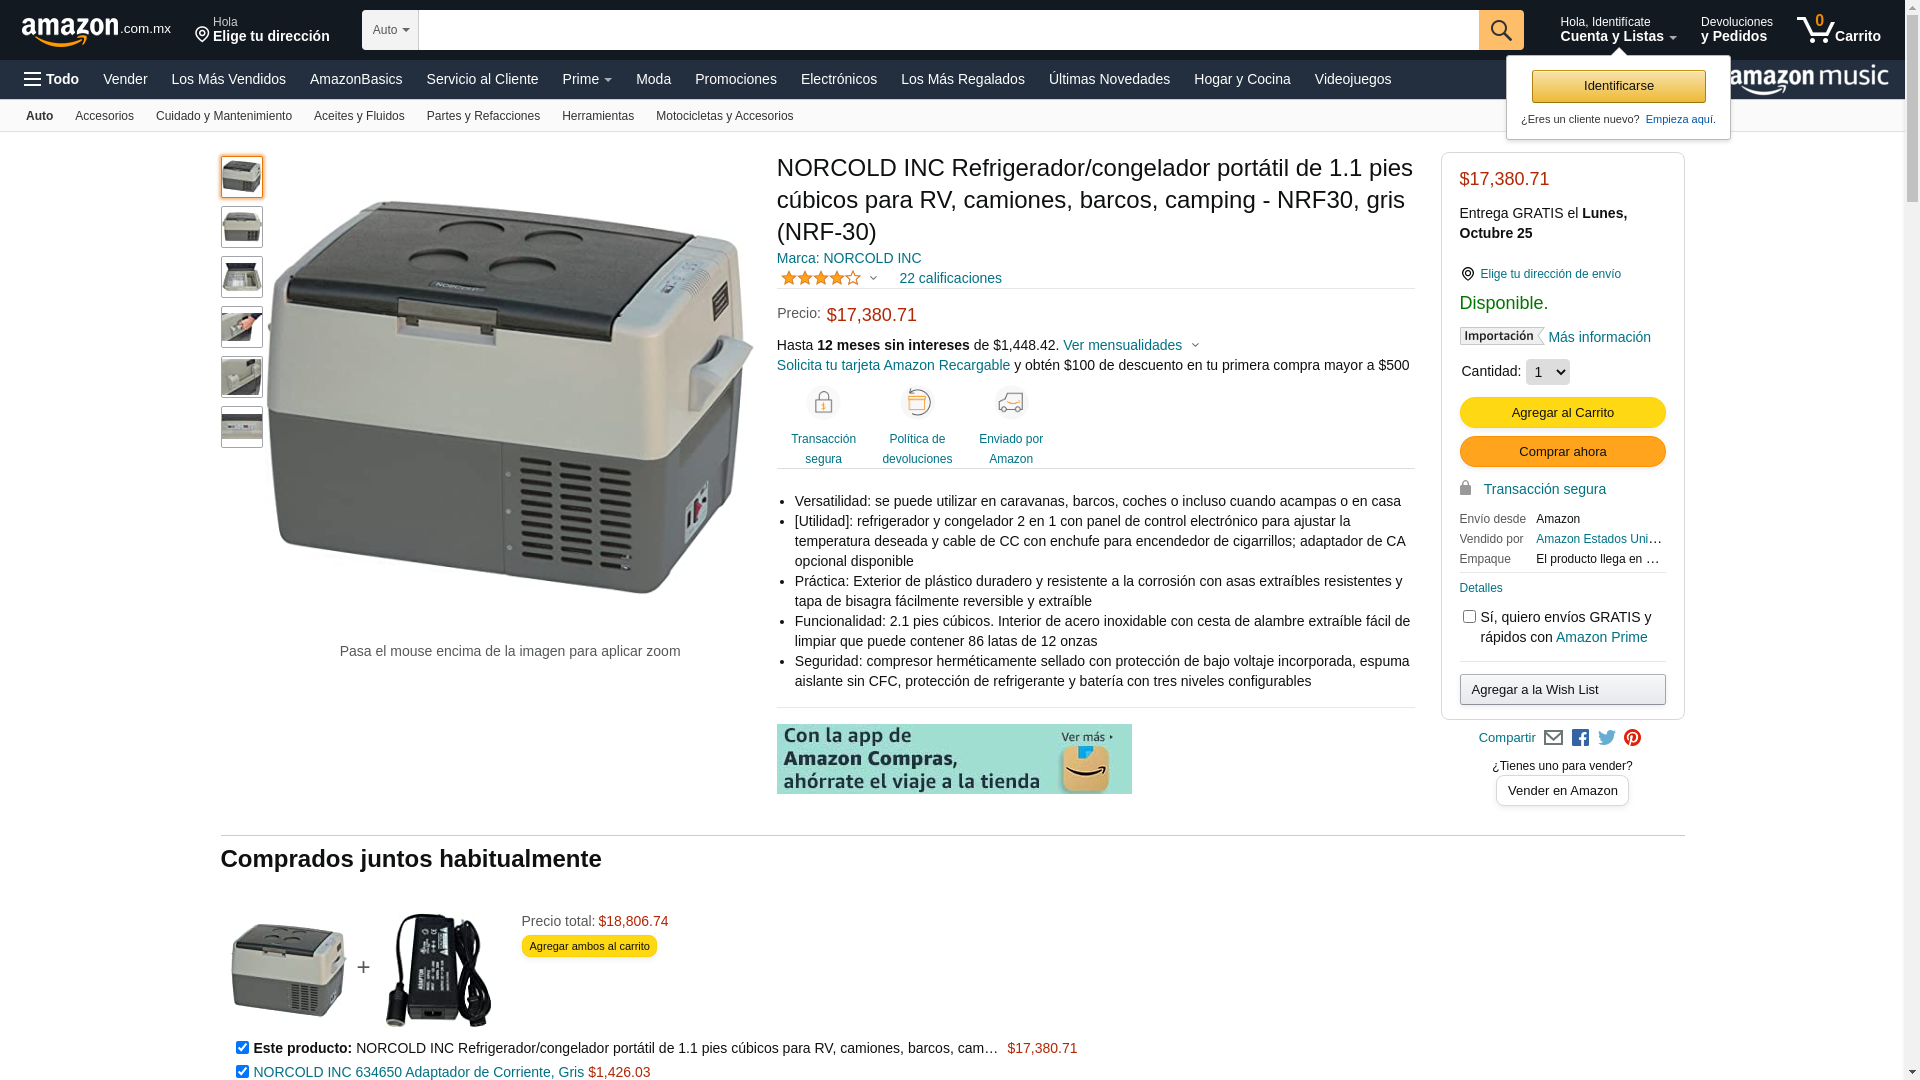The image size is (1920, 1080).
Task: Click the search magnifier button
Action: (x=1500, y=30)
